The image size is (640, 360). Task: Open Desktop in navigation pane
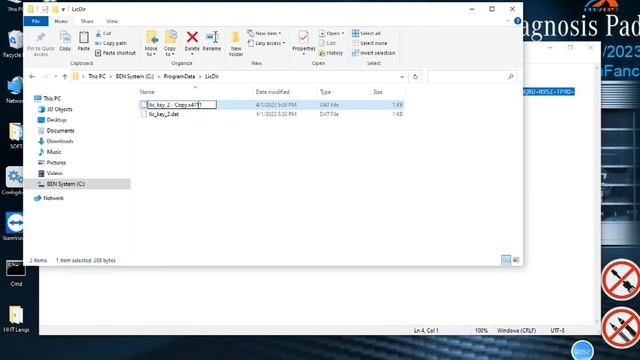56,120
